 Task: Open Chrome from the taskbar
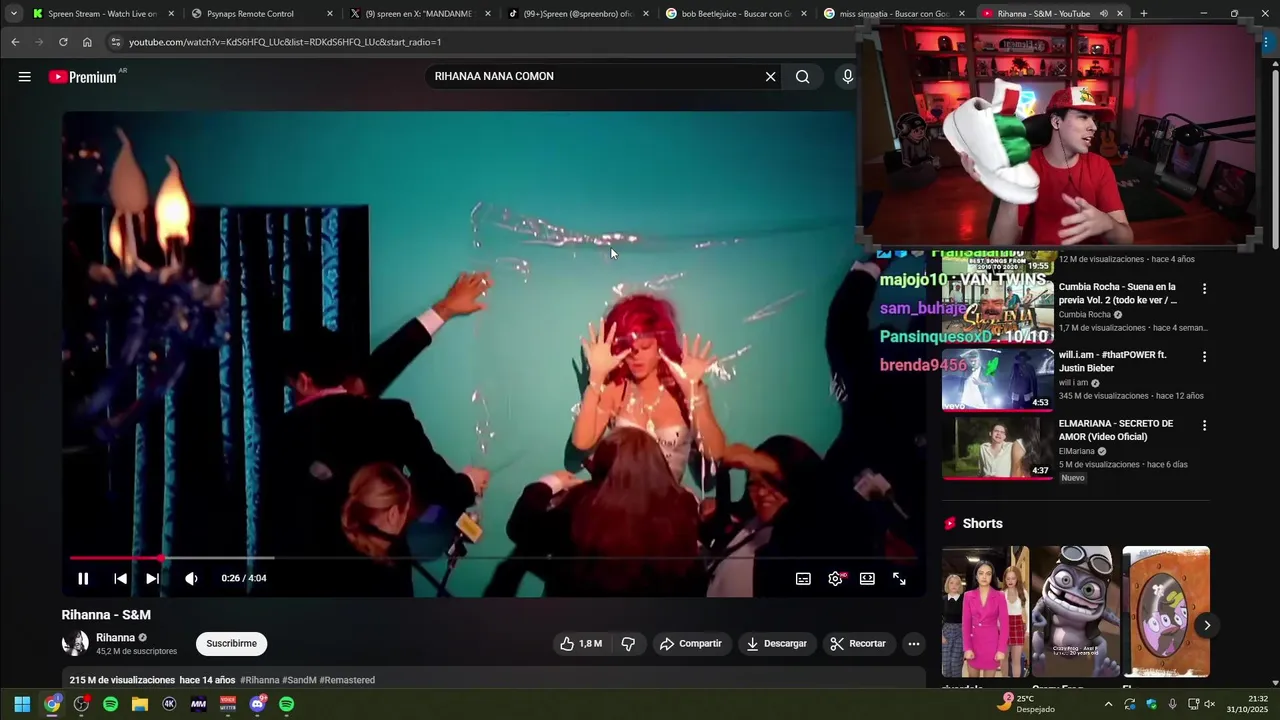point(52,704)
